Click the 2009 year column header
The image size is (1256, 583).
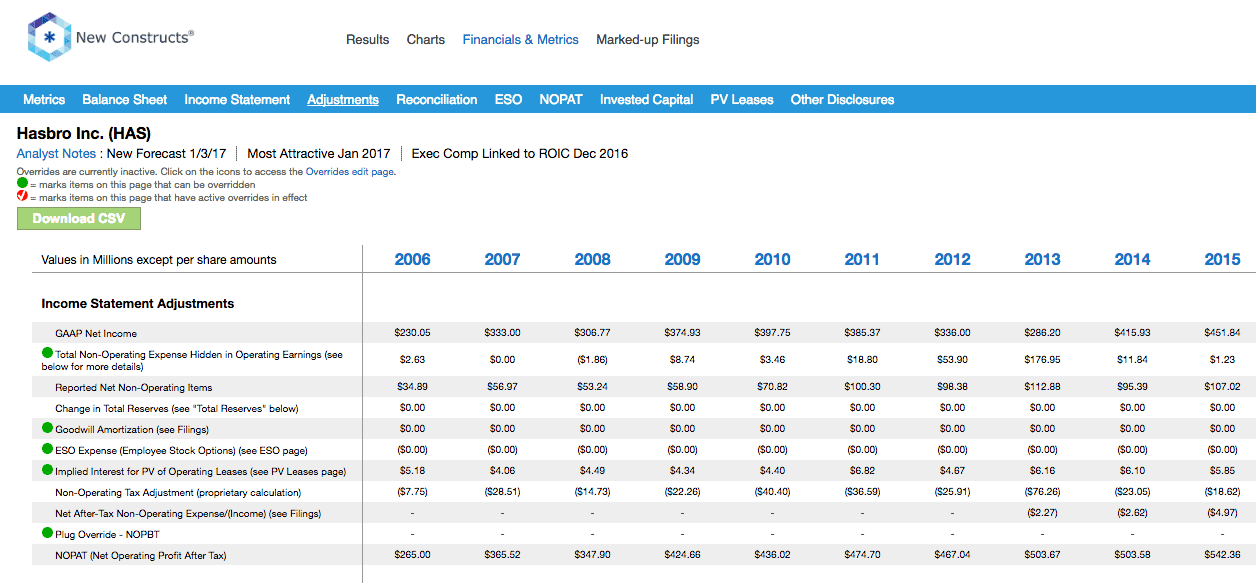[x=682, y=259]
